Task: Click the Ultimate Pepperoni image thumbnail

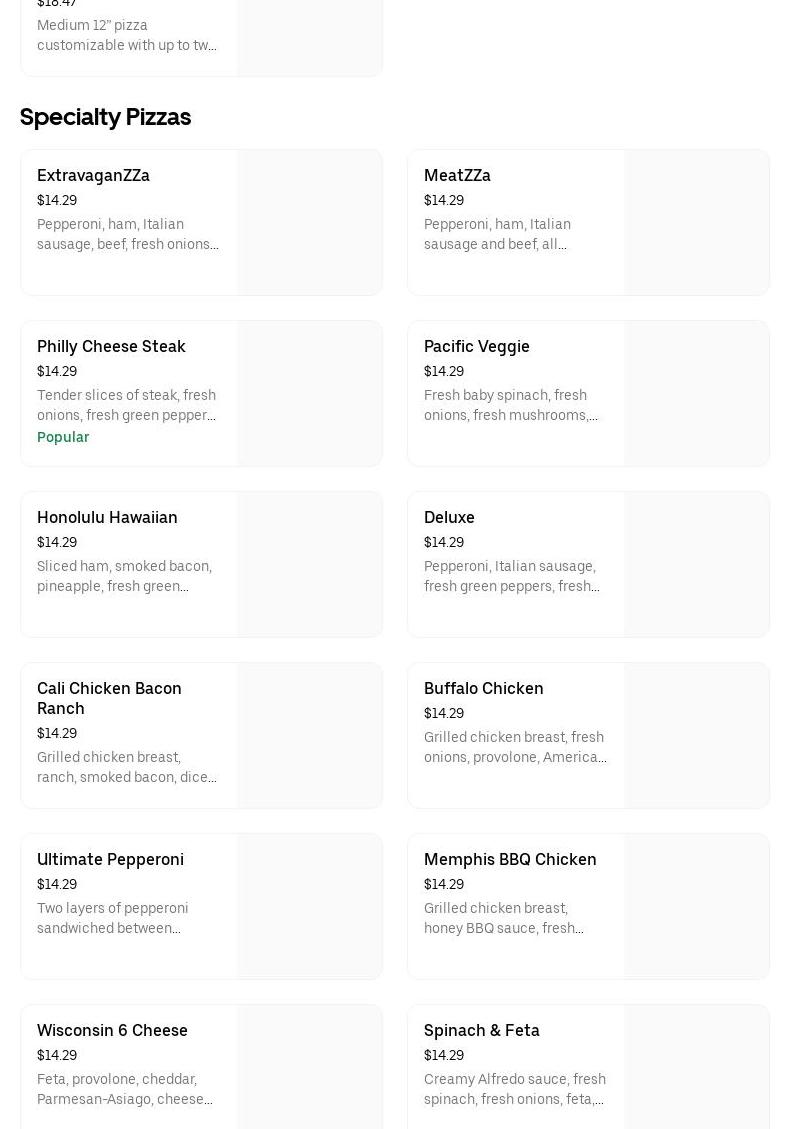Action: point(310,906)
